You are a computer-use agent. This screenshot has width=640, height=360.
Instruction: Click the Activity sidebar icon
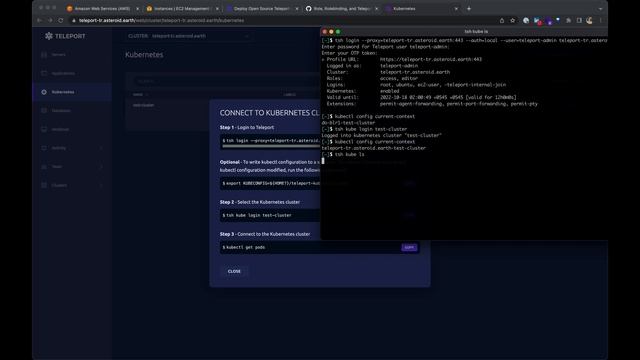coord(44,148)
